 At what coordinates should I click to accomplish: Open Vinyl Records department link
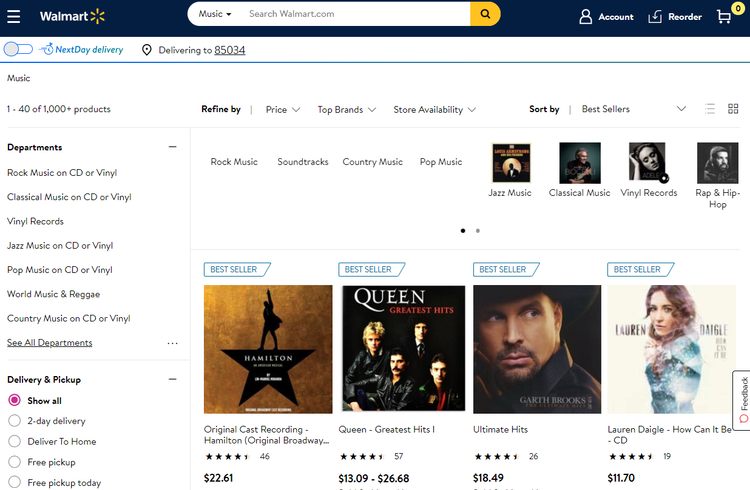coord(35,221)
